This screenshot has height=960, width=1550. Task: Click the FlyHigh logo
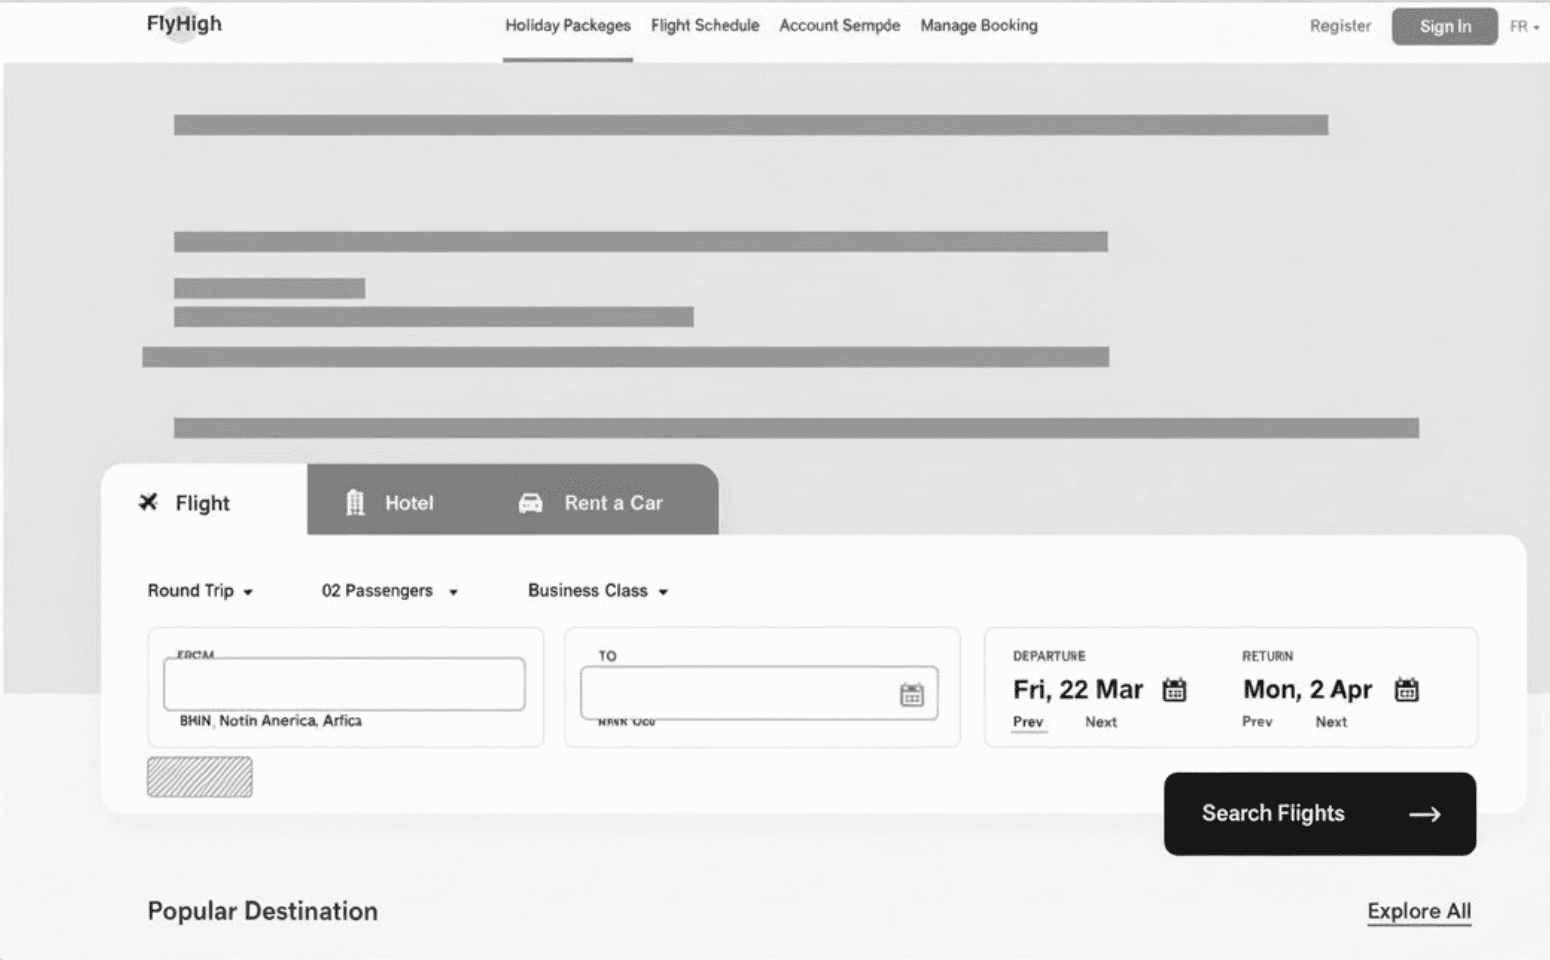tap(184, 24)
